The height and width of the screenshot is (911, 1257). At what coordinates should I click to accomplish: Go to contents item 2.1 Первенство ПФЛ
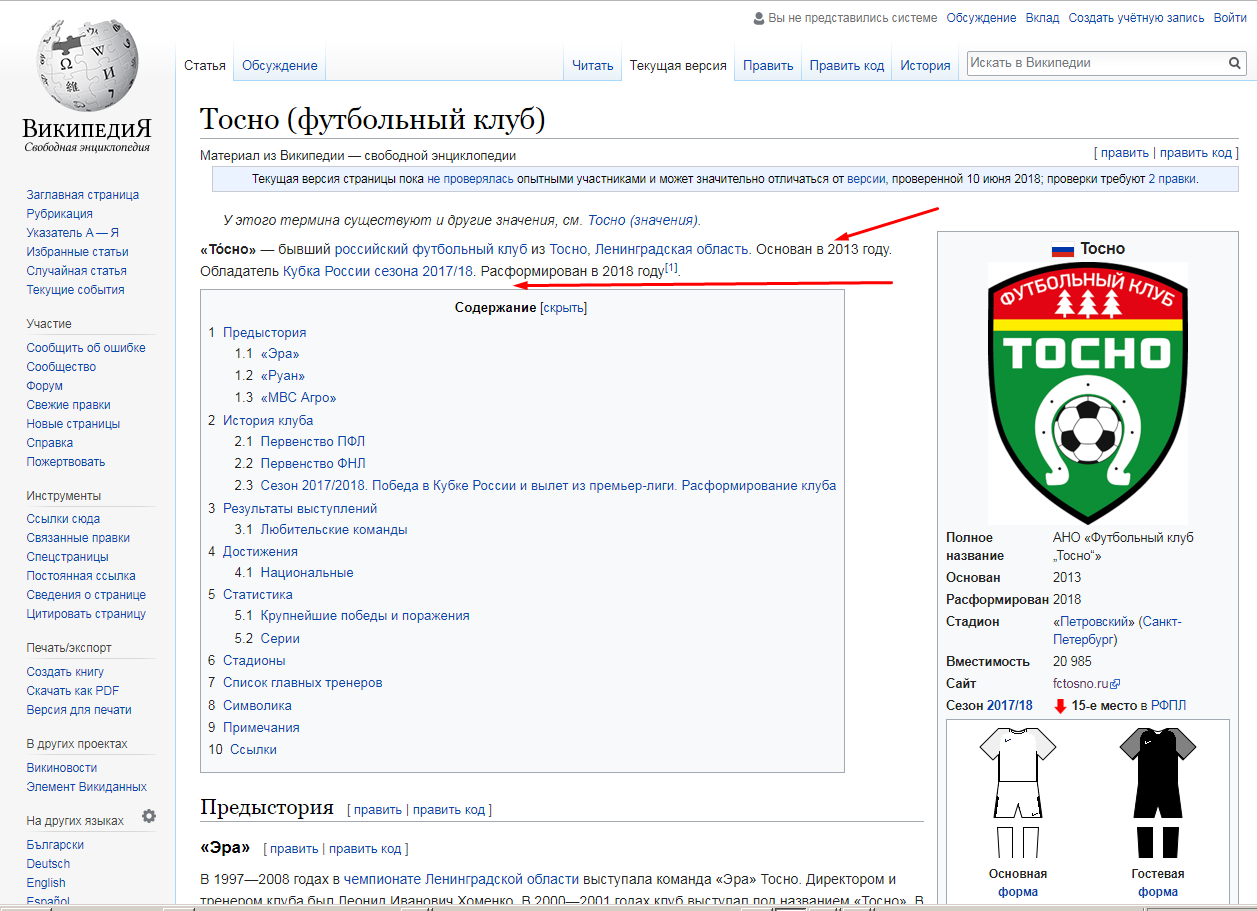[x=300, y=442]
